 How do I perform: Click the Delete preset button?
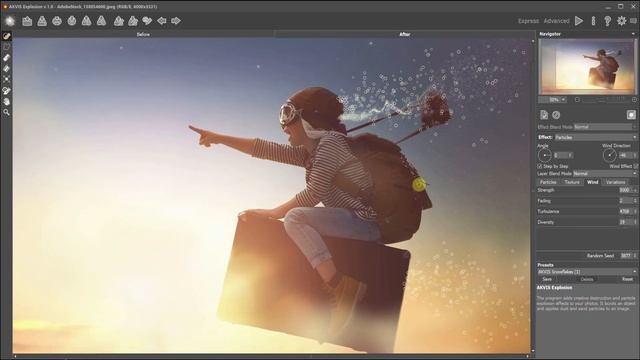(587, 280)
